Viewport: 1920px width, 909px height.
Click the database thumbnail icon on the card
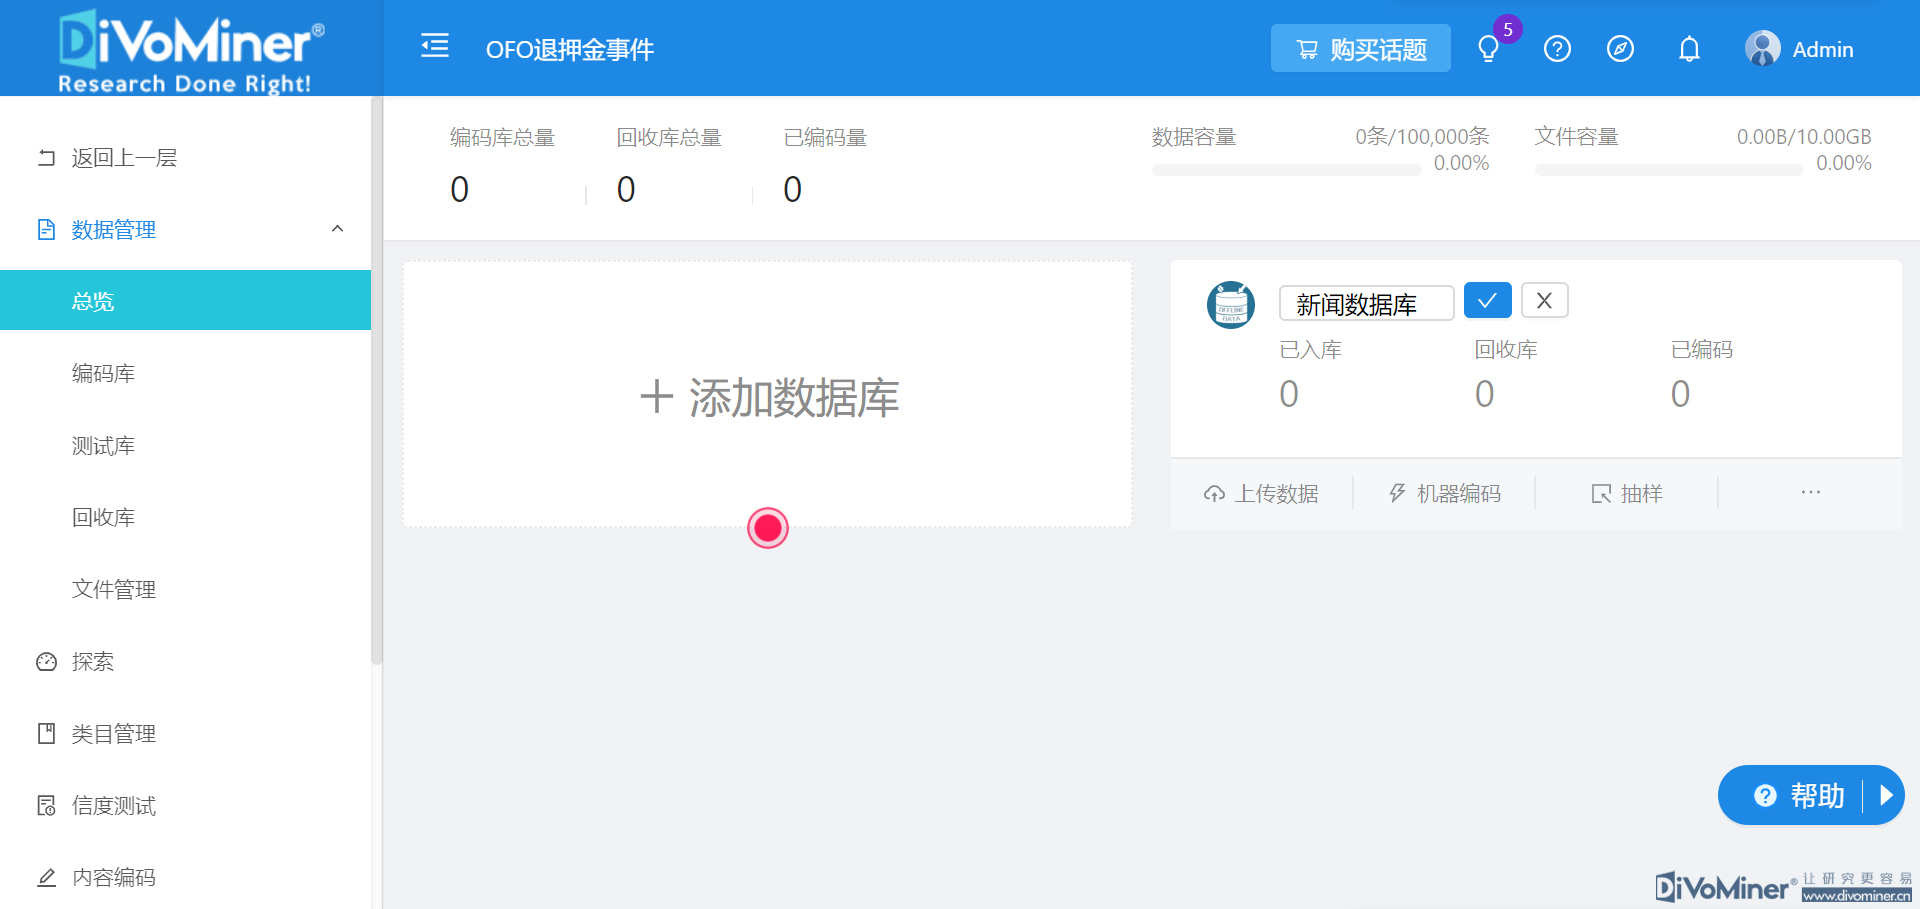1231,305
